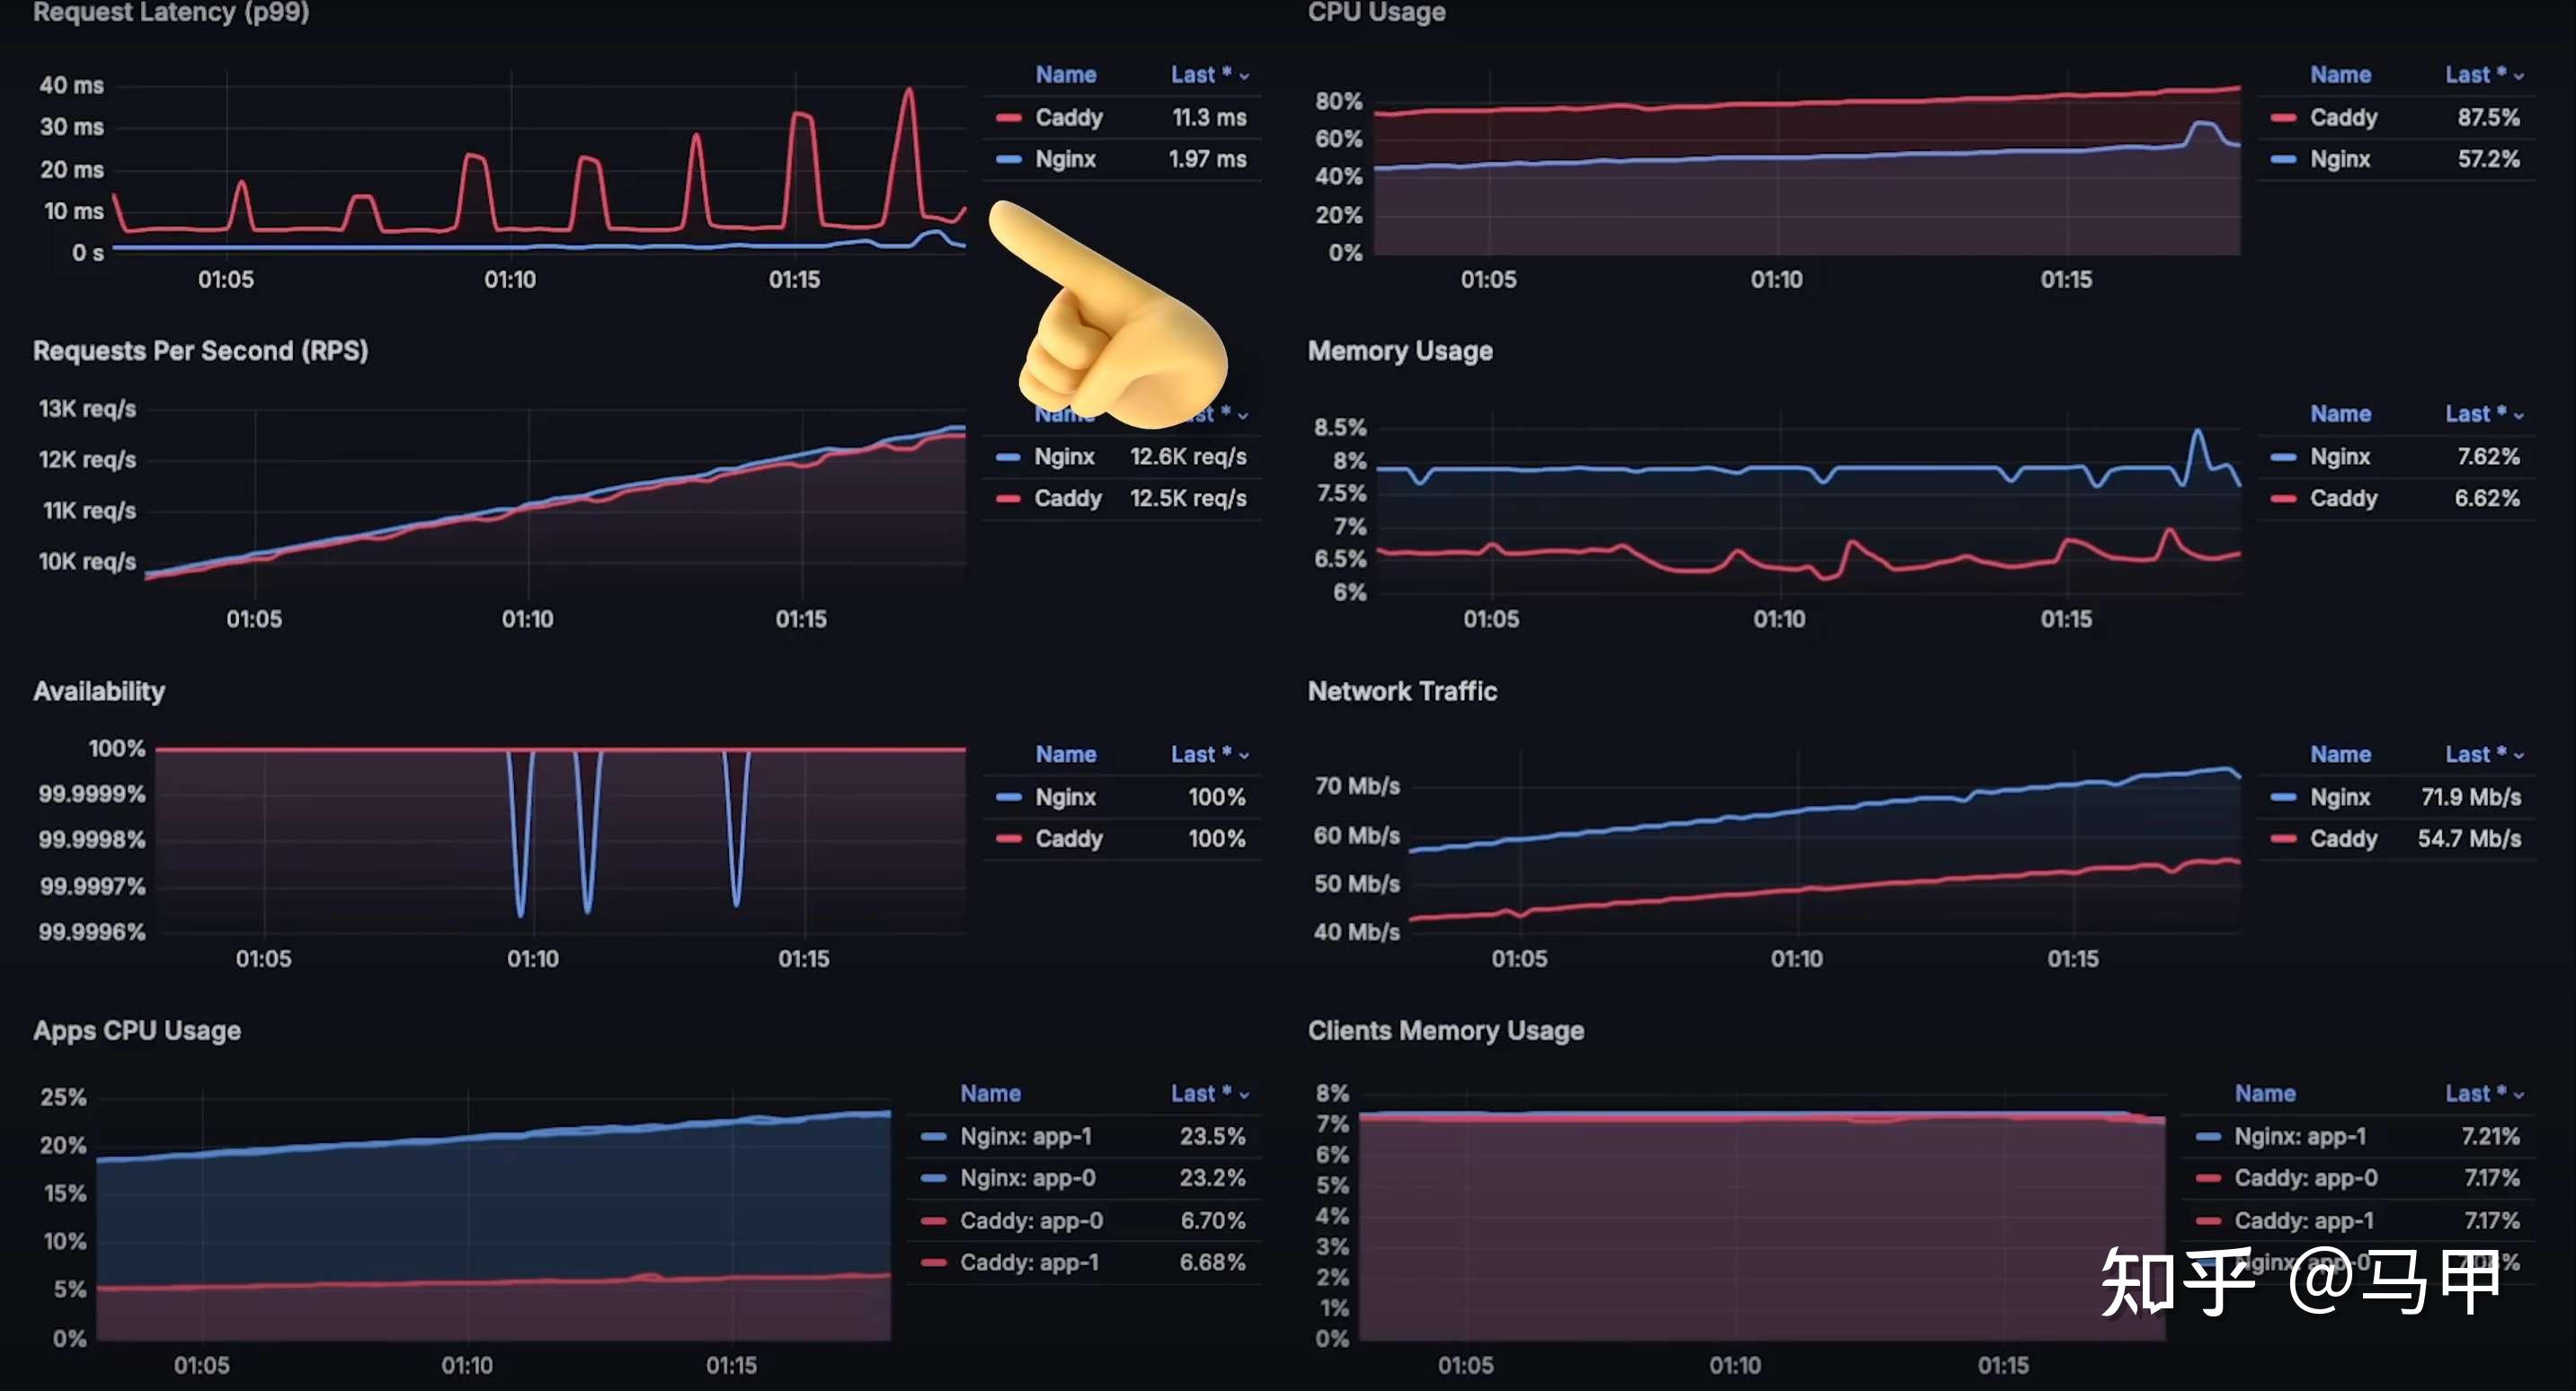Open the Network Traffic panel title menu
Screen dimensions: 2576x1391
1402,690
